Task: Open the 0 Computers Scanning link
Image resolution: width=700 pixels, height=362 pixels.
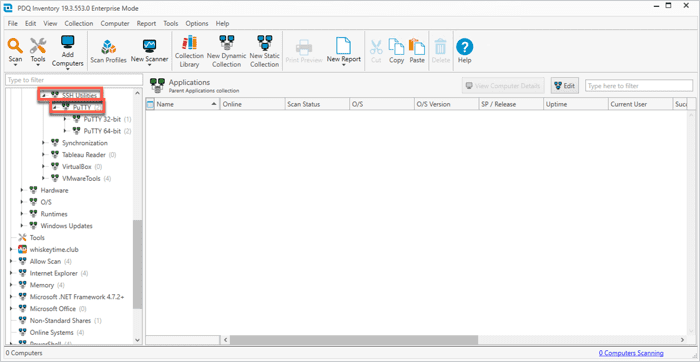Action: pyautogui.click(x=631, y=353)
